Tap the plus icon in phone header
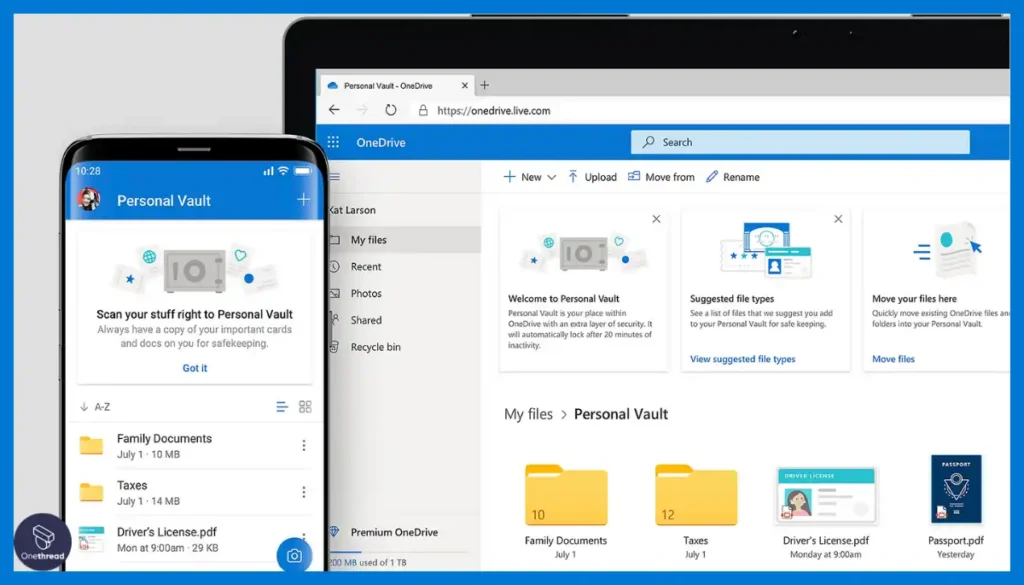The width and height of the screenshot is (1024, 585). click(x=304, y=199)
